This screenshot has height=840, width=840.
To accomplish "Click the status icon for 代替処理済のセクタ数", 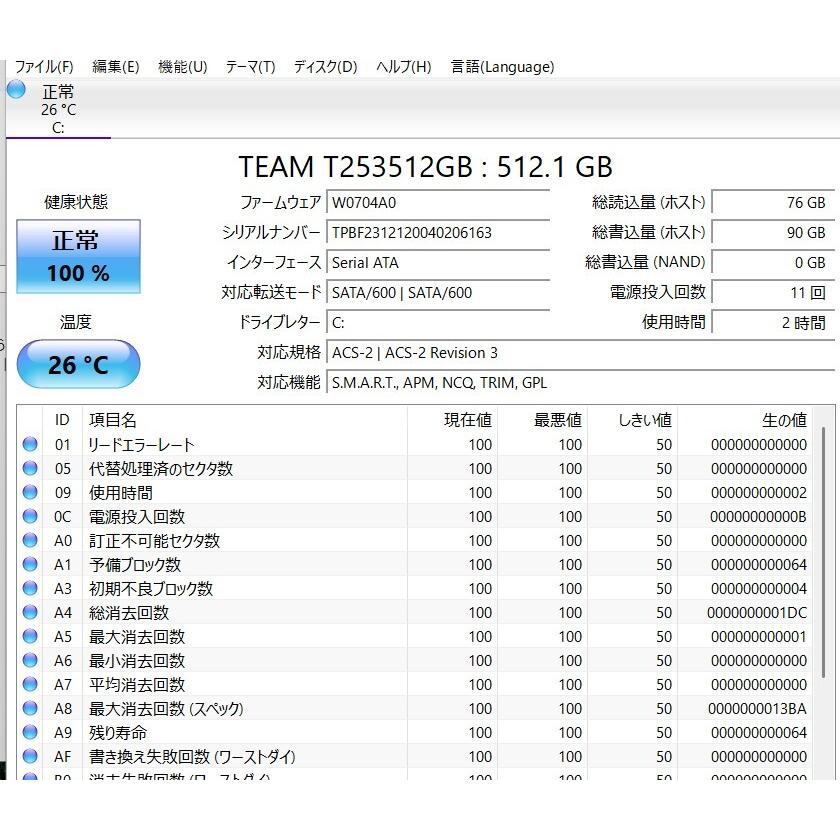I will click(30, 468).
